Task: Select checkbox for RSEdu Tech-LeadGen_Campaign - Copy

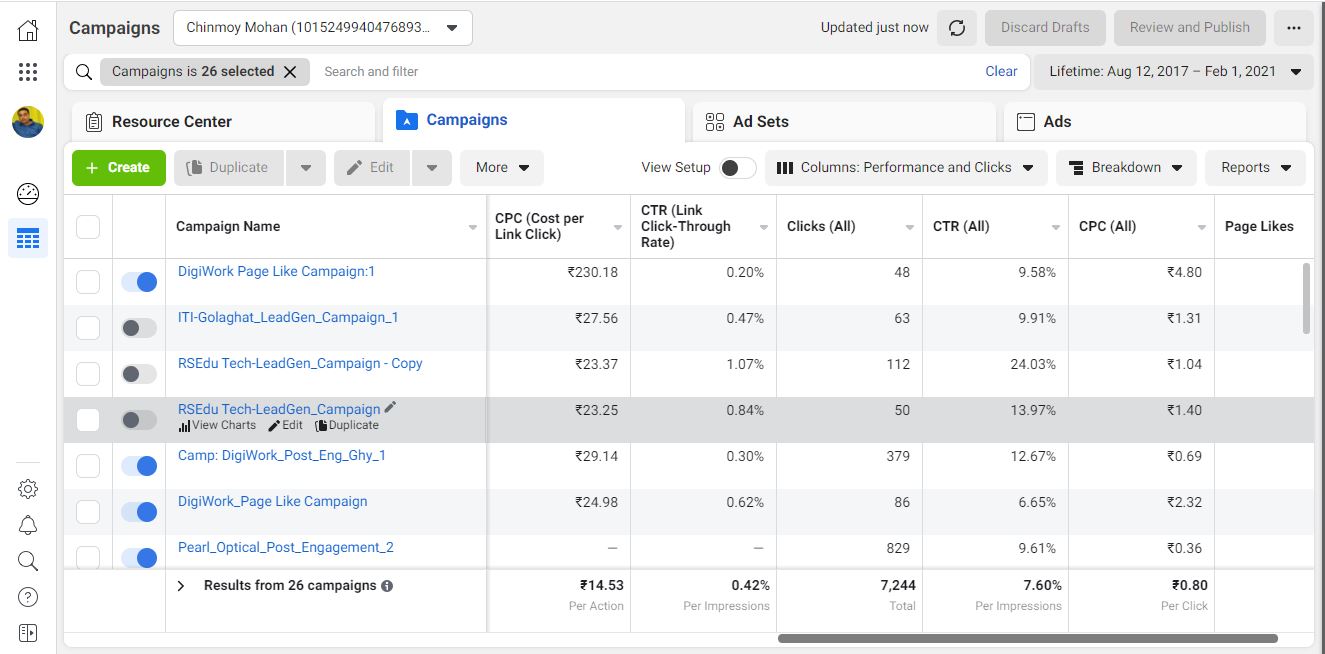Action: [x=88, y=374]
